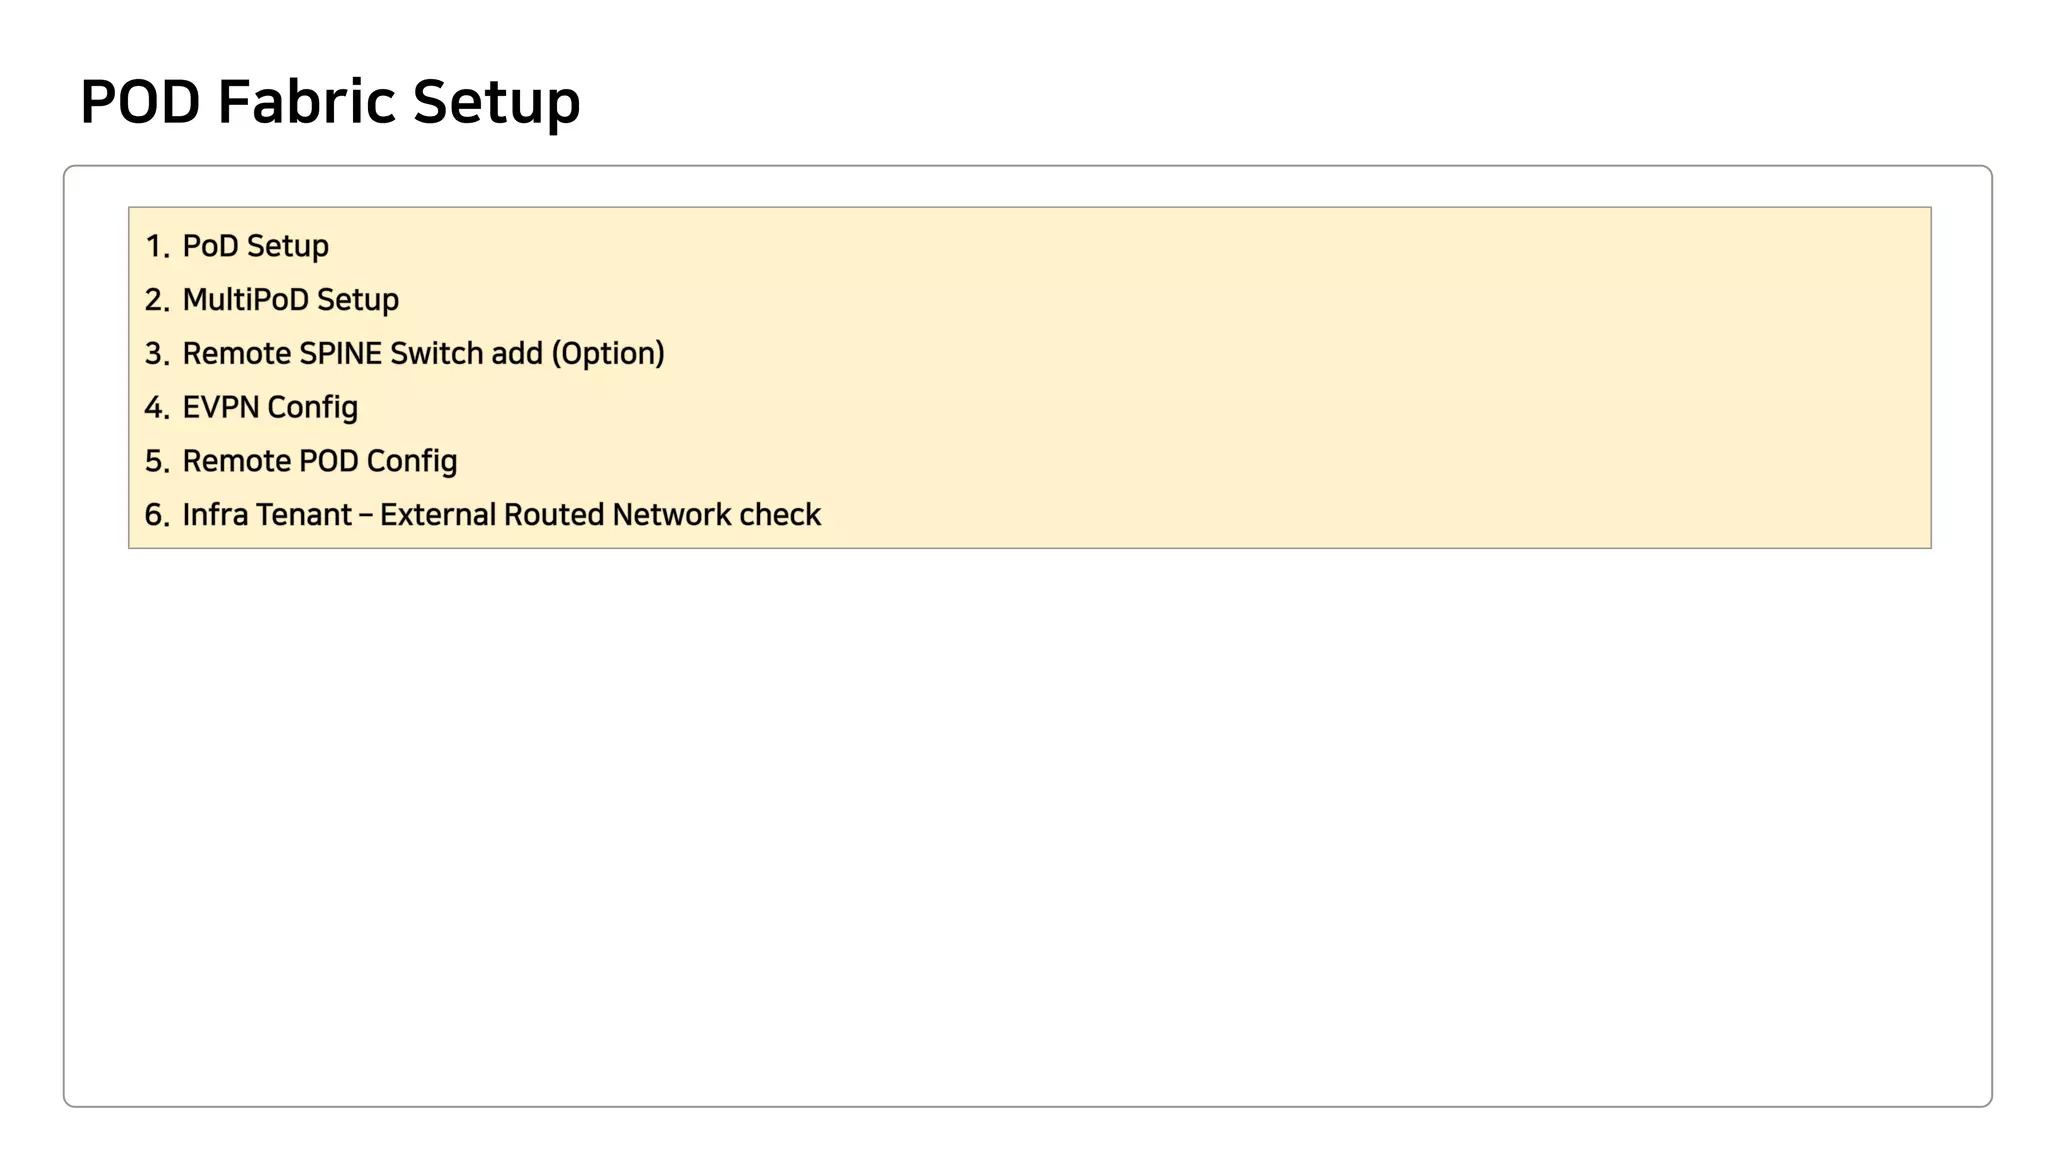Screen dimensions: 2048x1152
Task: Select the PoD Setup list item
Action: click(x=255, y=246)
